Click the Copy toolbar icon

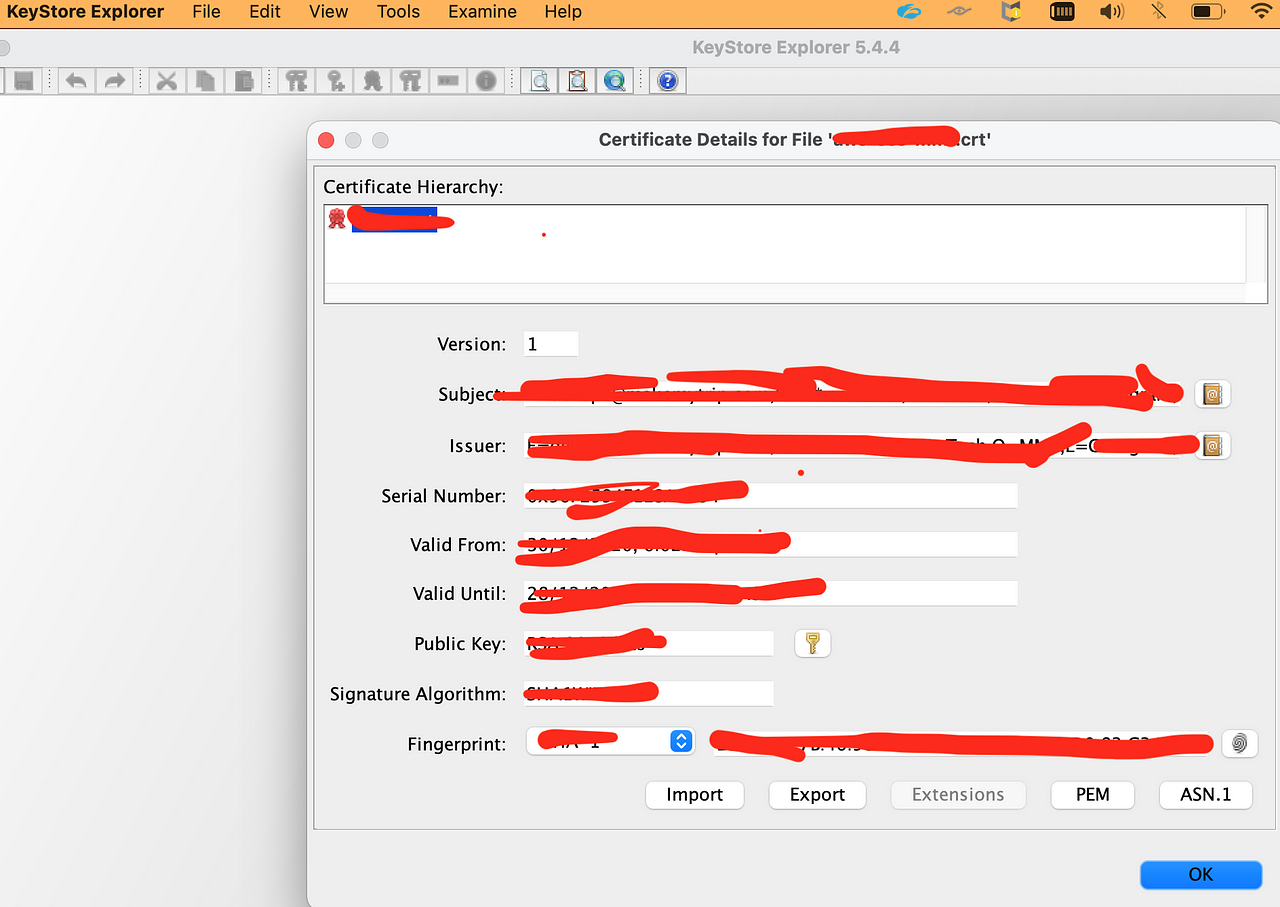click(206, 81)
